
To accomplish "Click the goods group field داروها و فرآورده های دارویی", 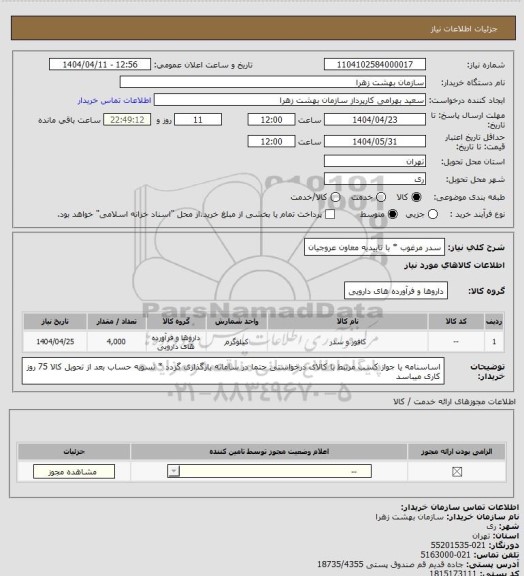I will pyautogui.click(x=396, y=291).
